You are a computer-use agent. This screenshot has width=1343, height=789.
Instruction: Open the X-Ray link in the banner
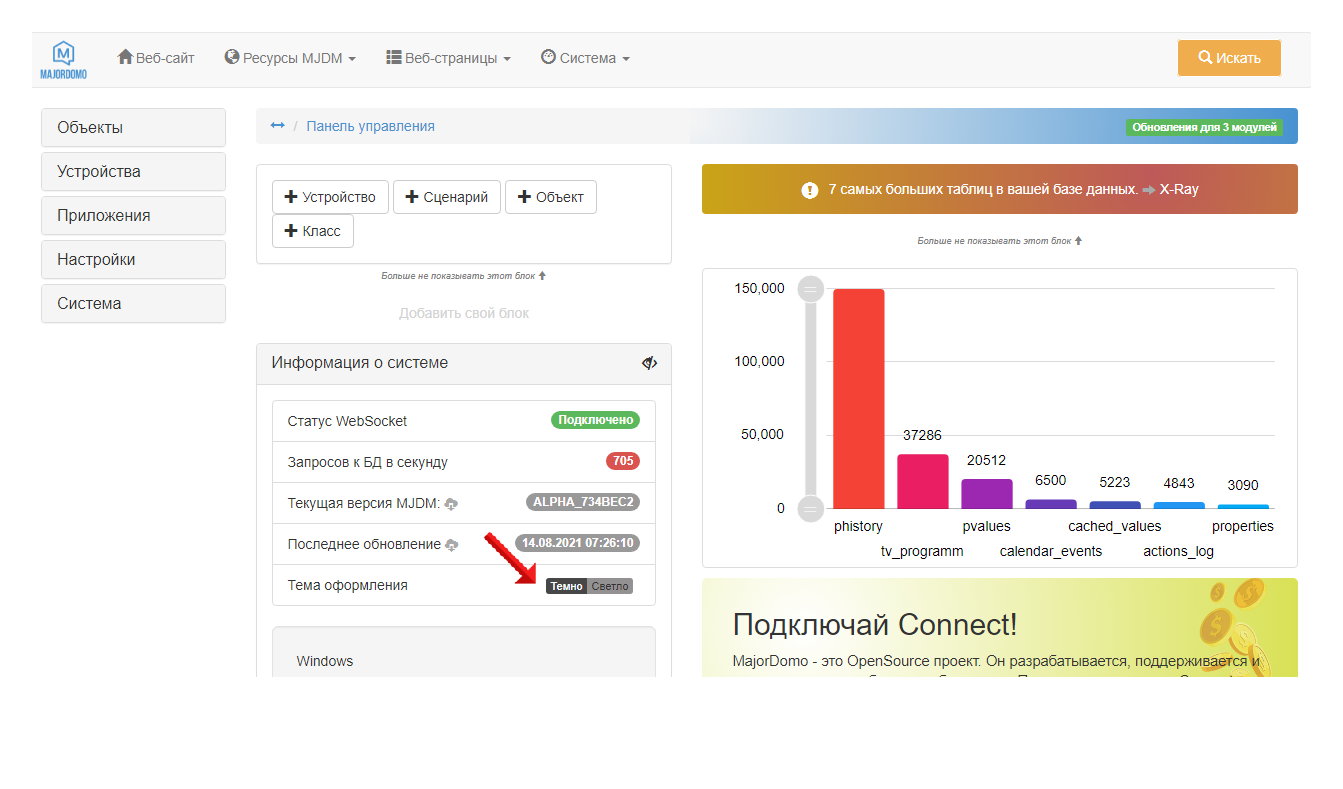[1179, 189]
